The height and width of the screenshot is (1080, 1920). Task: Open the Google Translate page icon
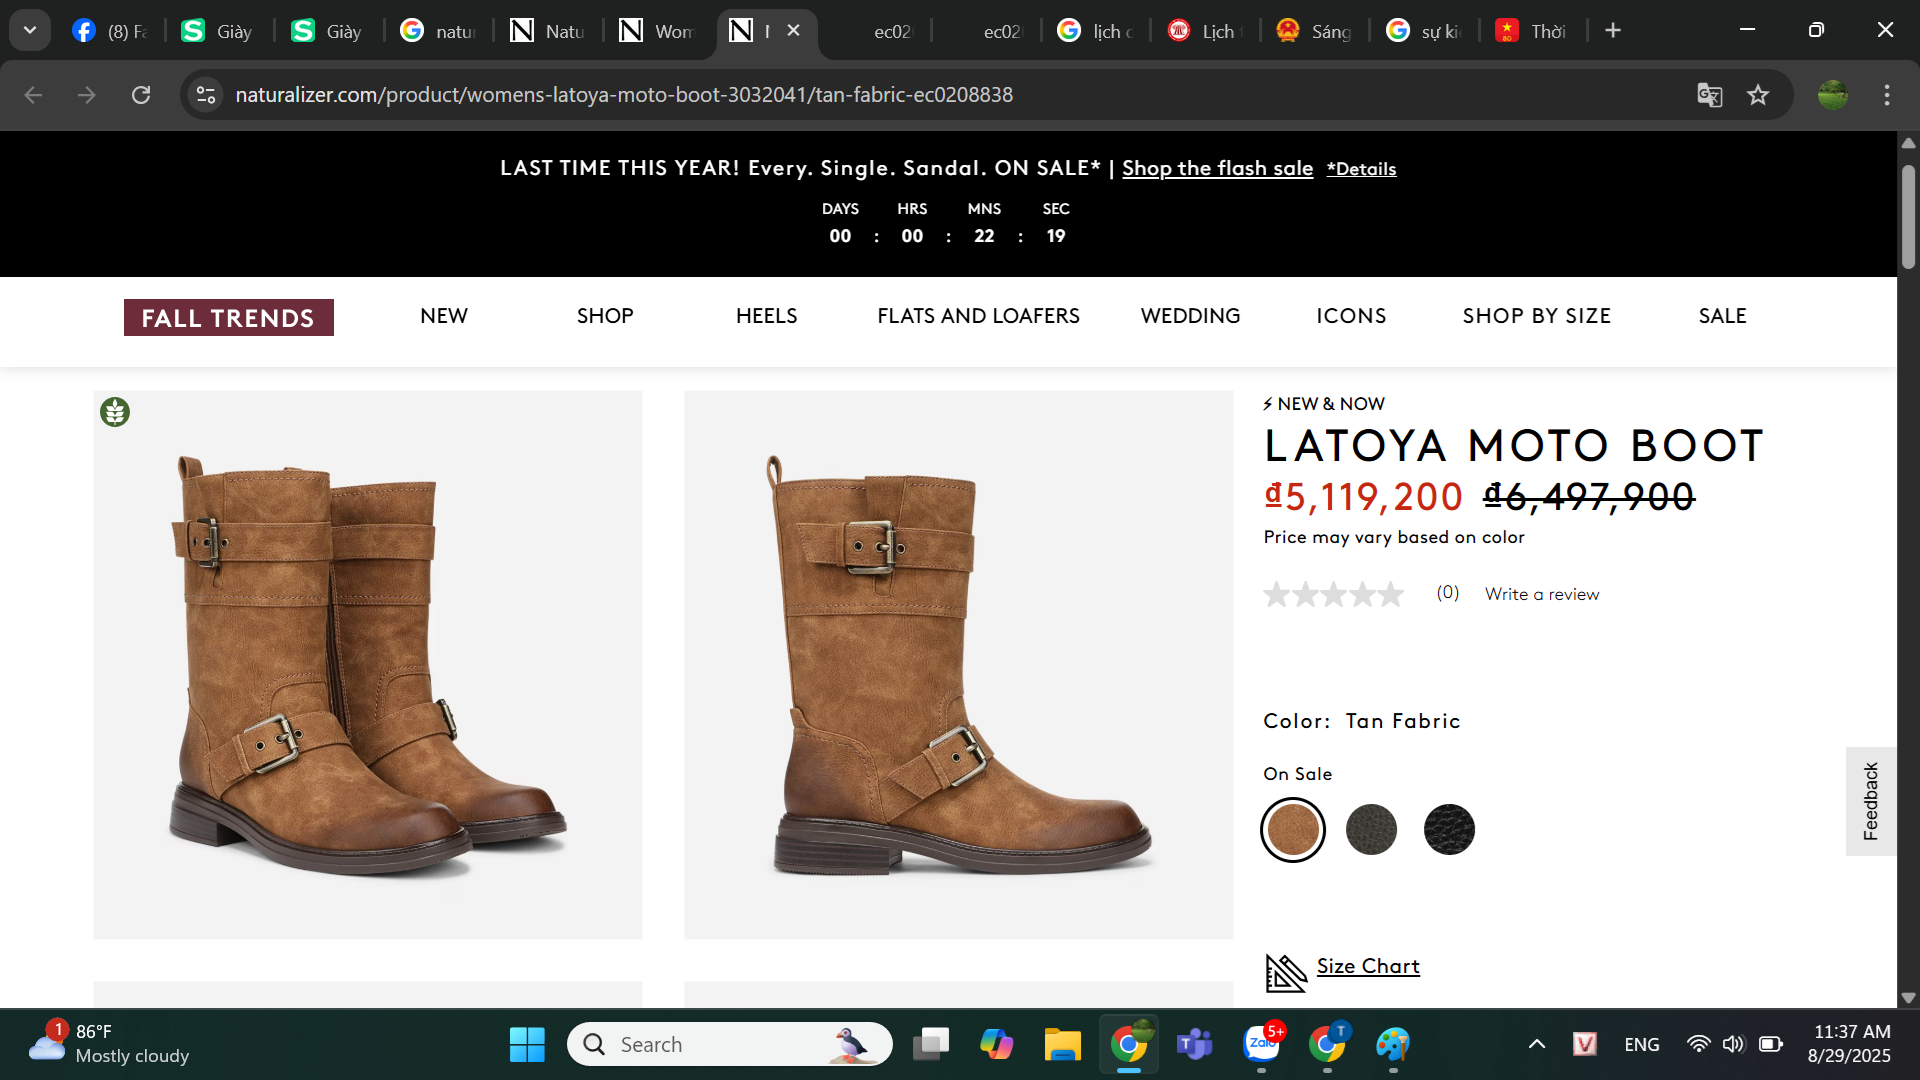coord(1709,95)
